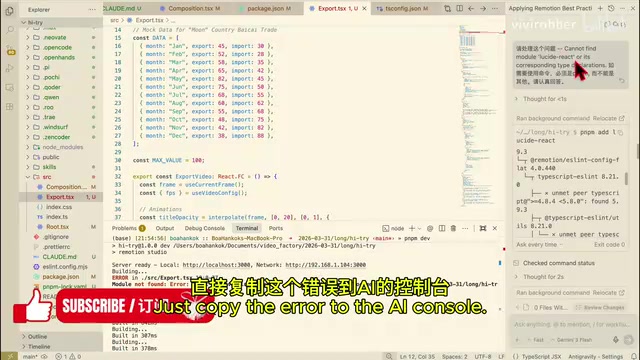This screenshot has height=360, width=640.
Task: Open editor more actions ellipsis
Action: pyautogui.click(x=494, y=9)
